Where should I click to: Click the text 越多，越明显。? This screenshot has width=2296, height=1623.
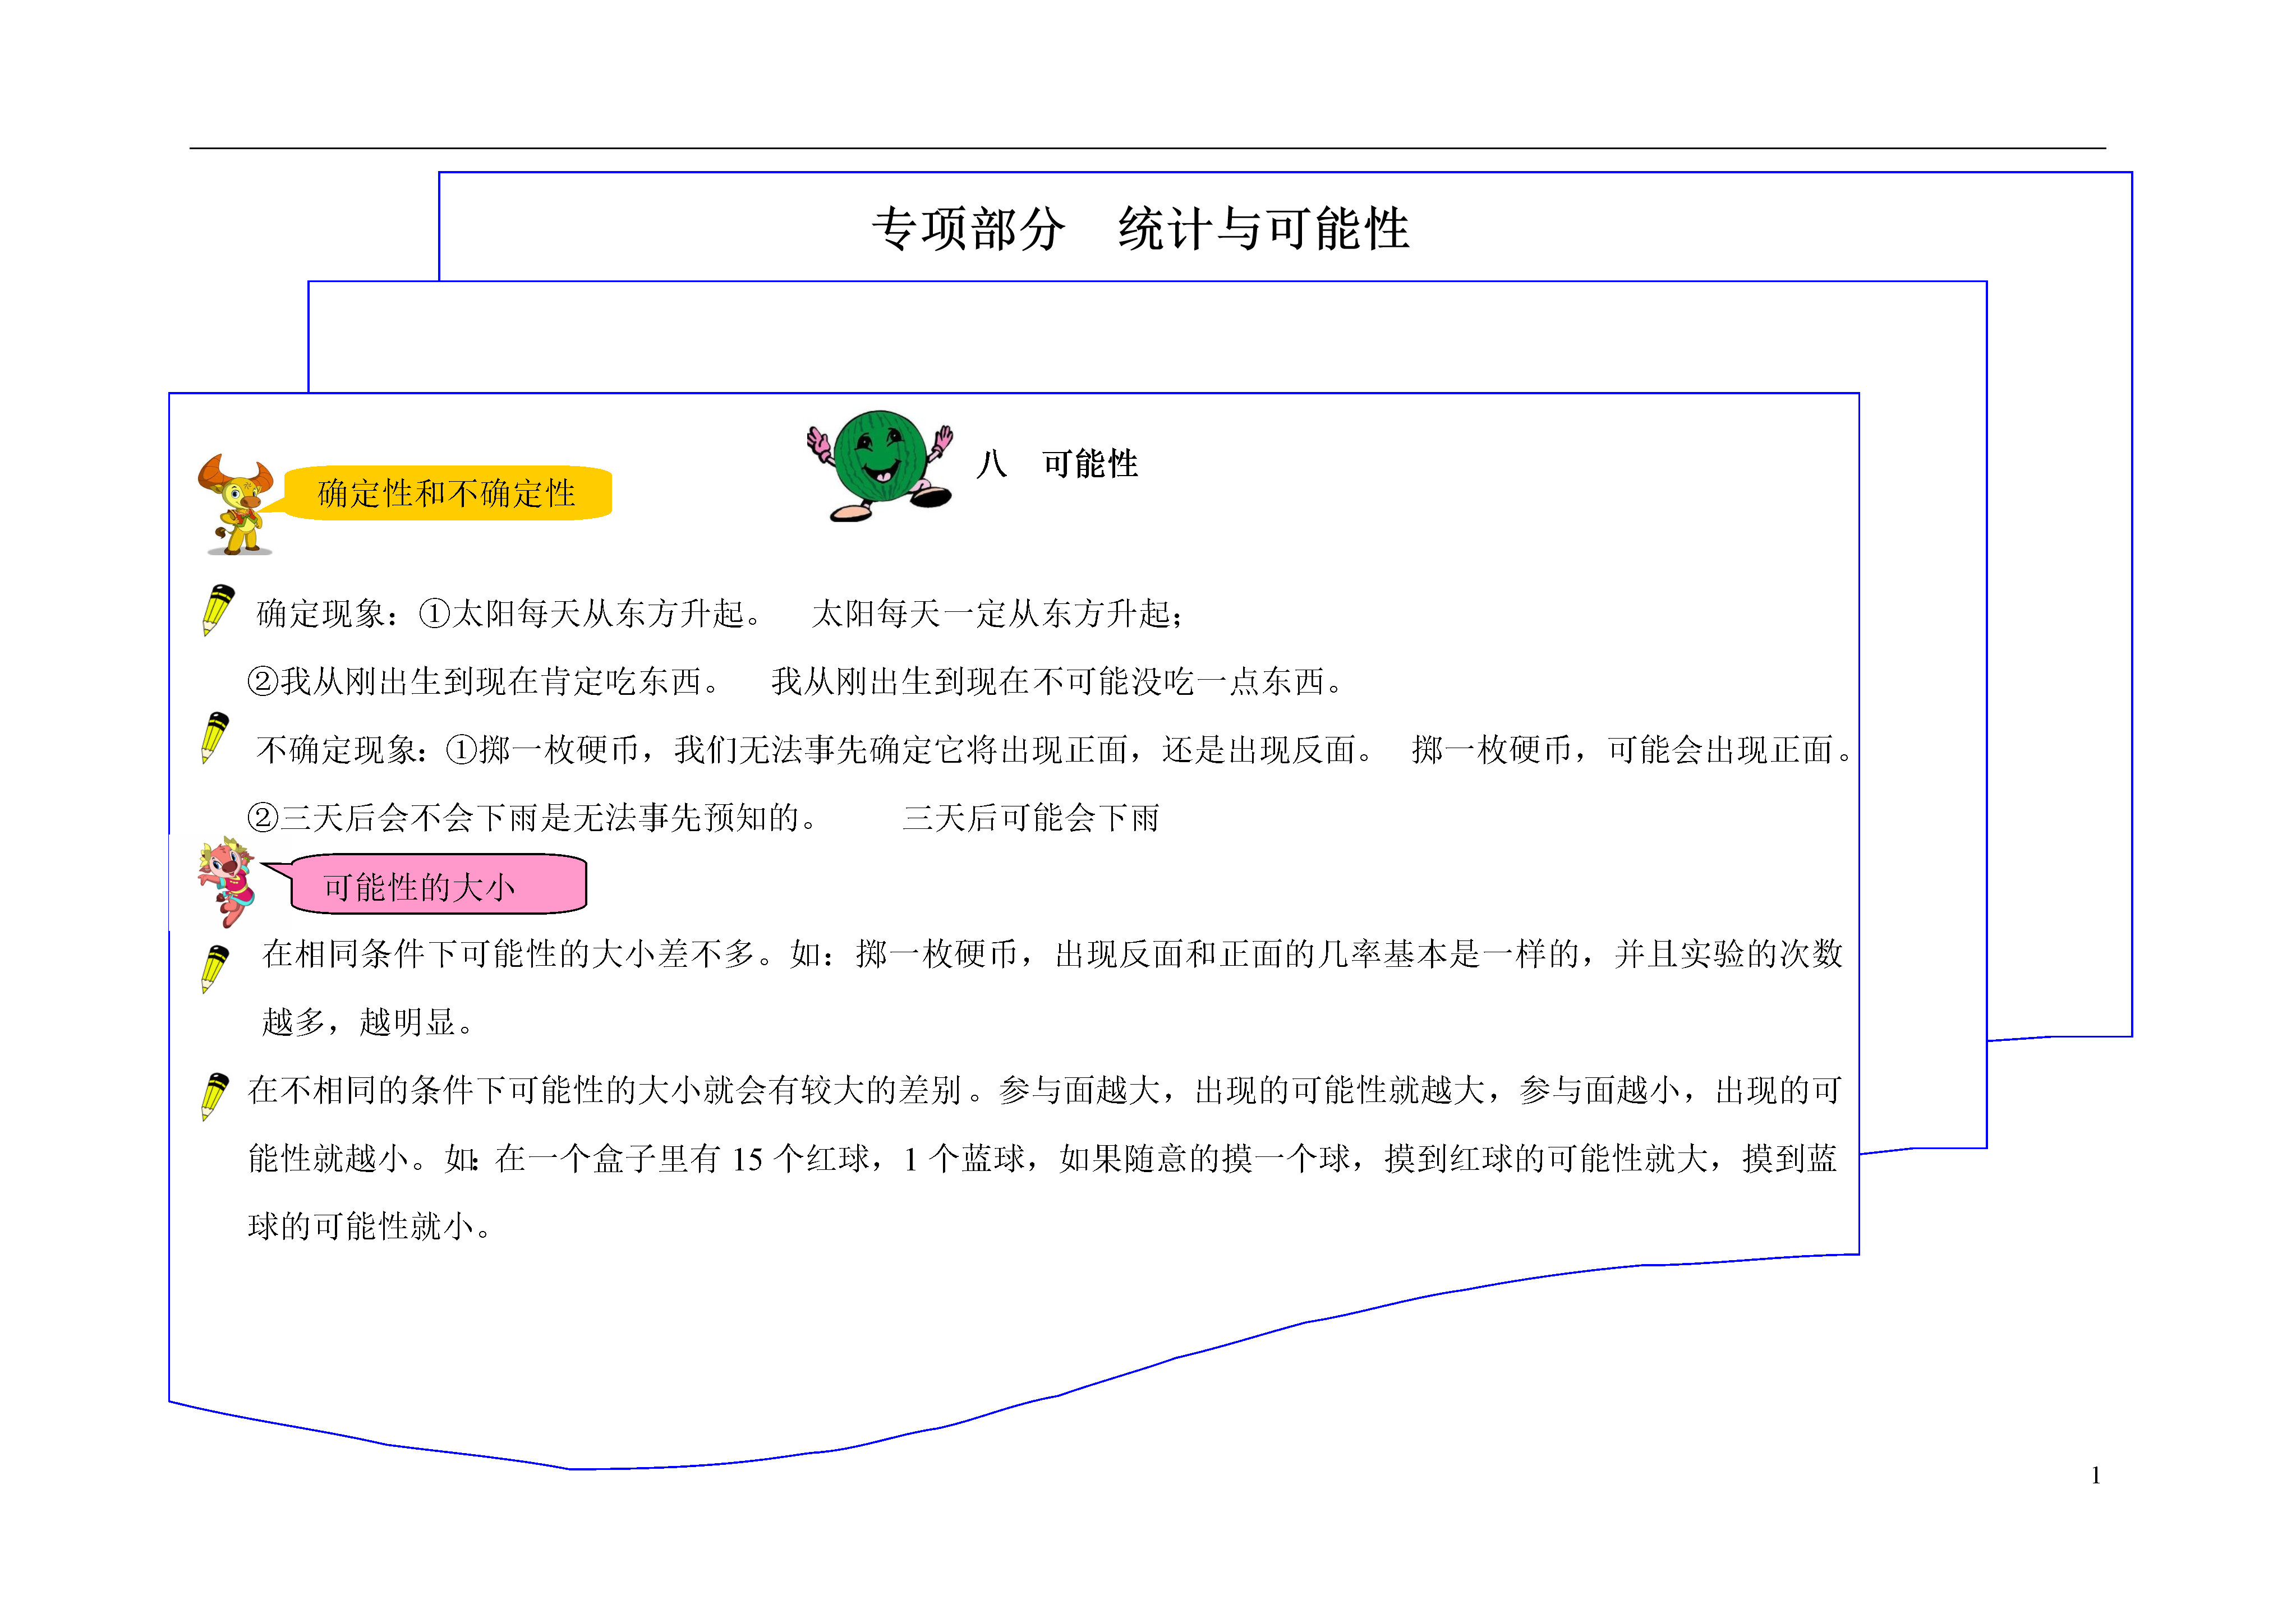[368, 1022]
